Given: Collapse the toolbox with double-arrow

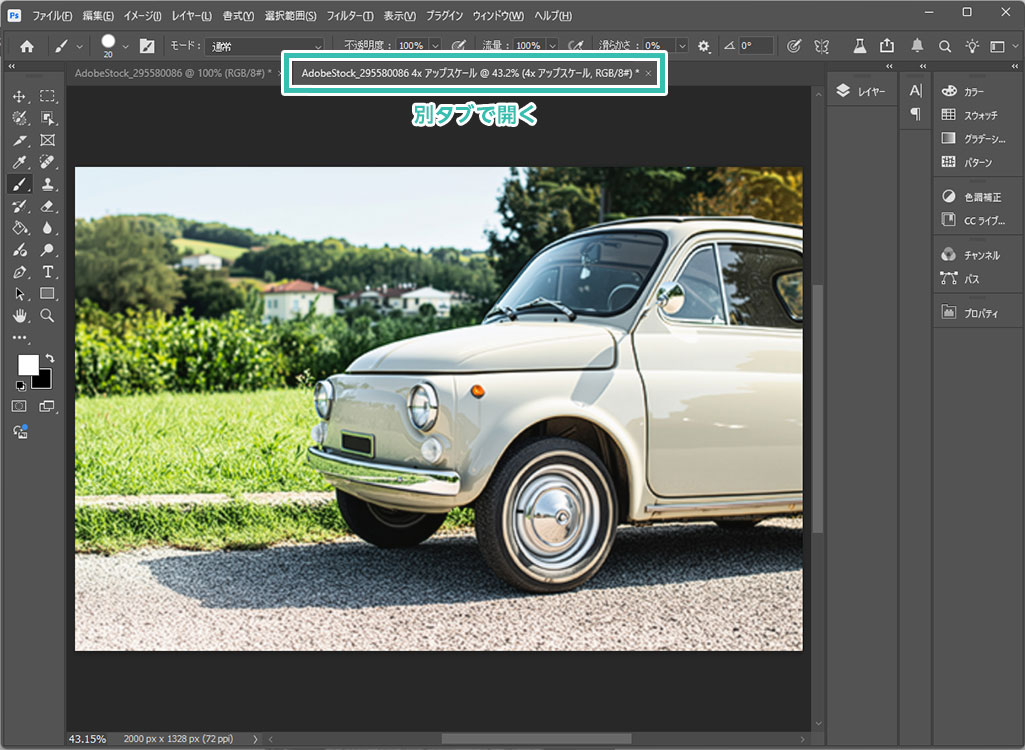Looking at the screenshot, I should pos(11,66).
